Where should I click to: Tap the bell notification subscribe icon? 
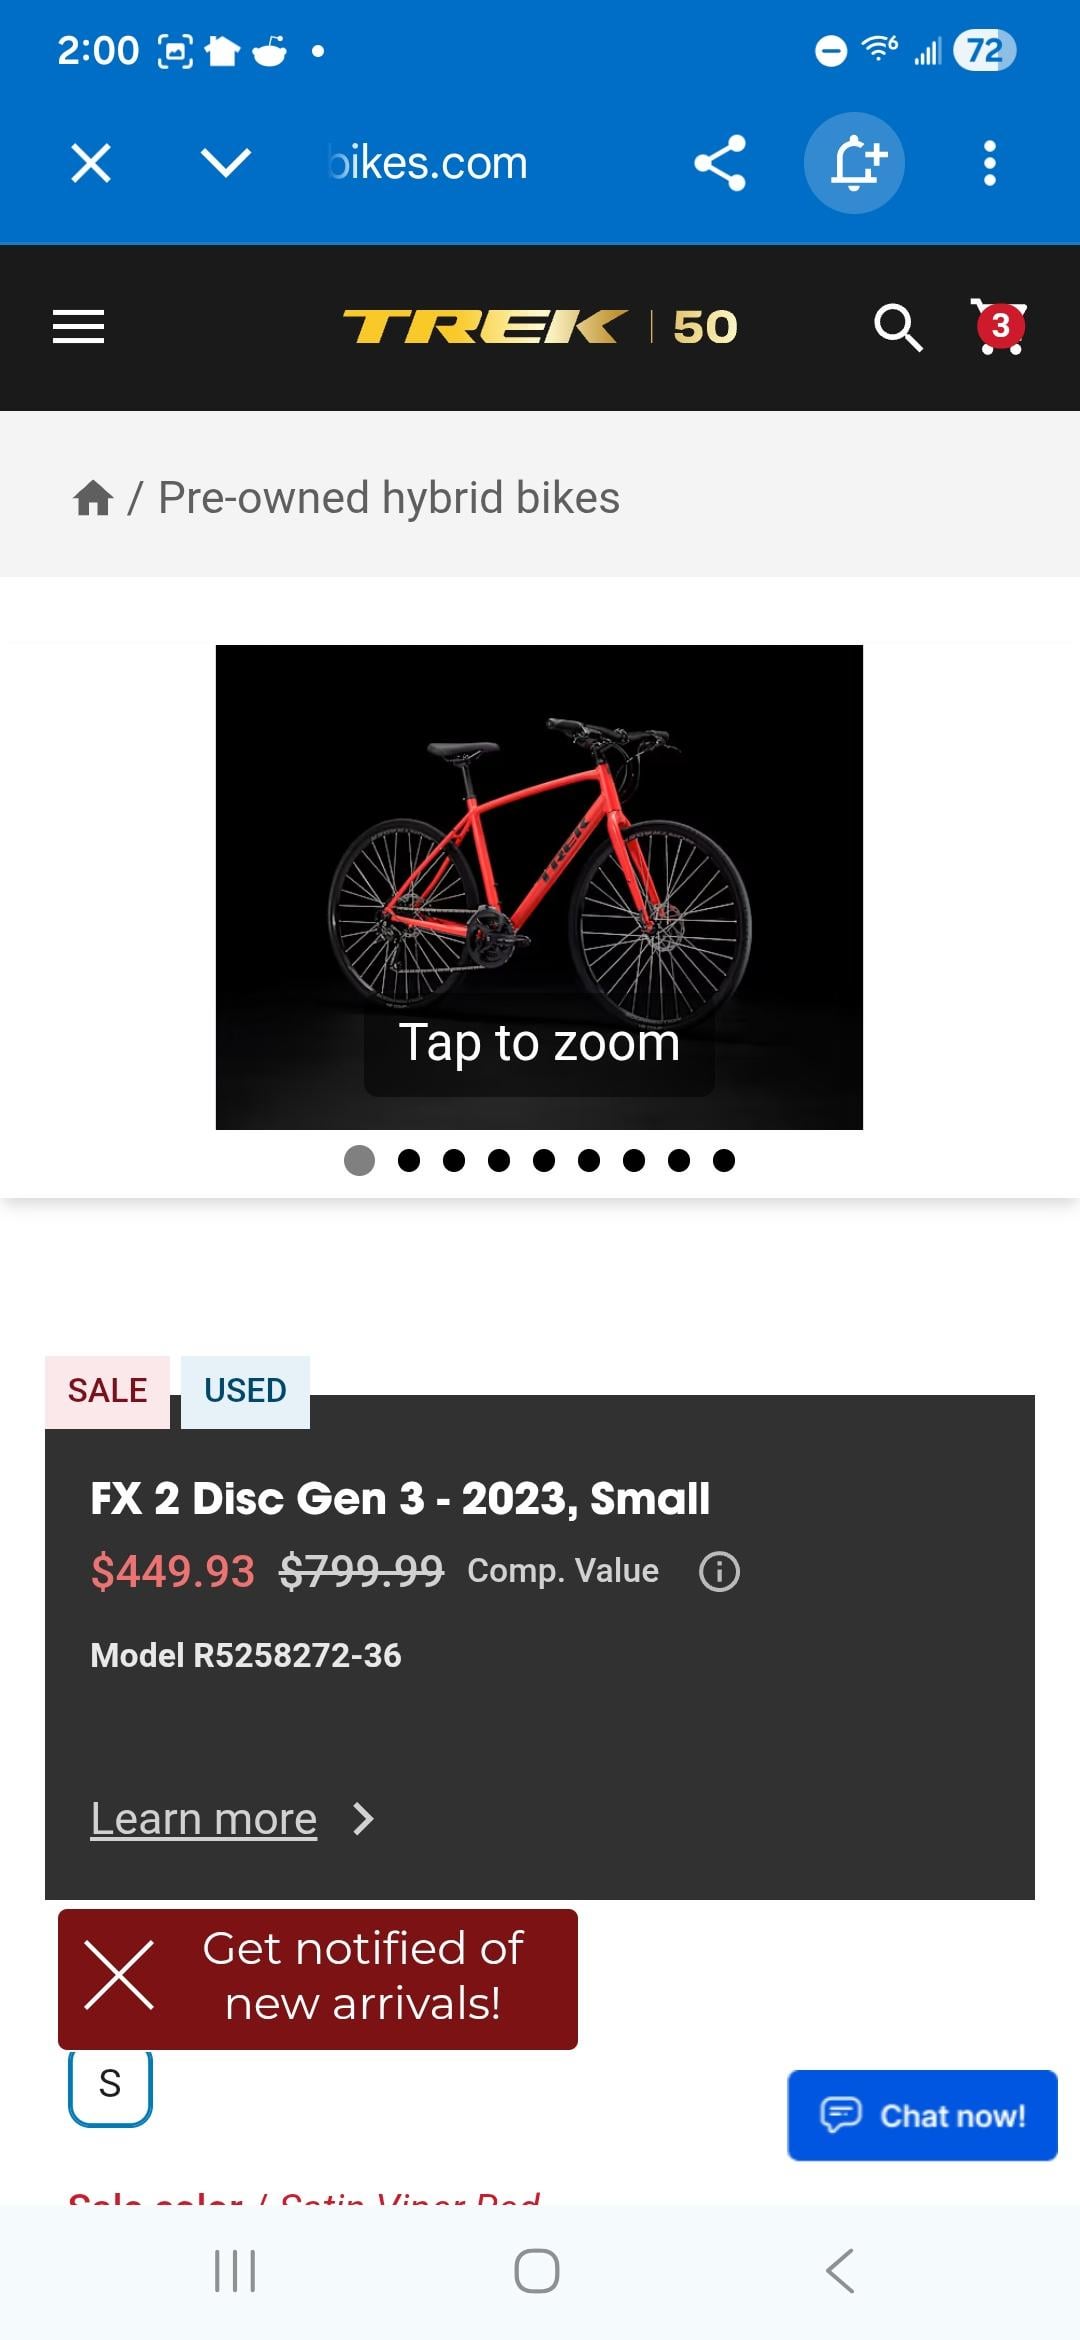coord(854,163)
